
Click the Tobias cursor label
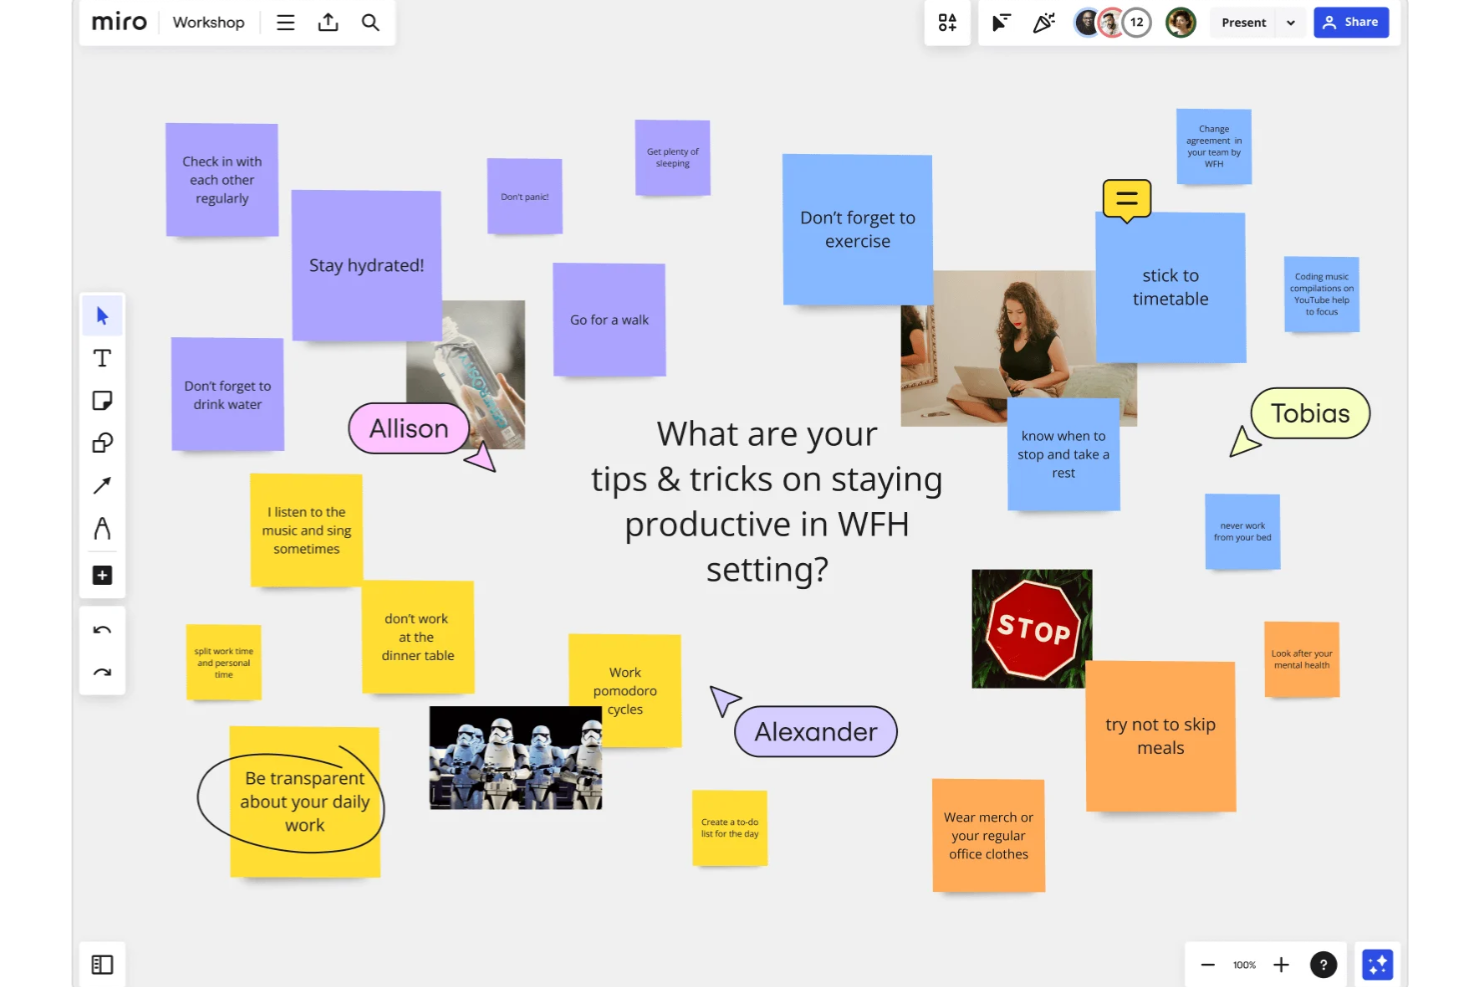1310,413
